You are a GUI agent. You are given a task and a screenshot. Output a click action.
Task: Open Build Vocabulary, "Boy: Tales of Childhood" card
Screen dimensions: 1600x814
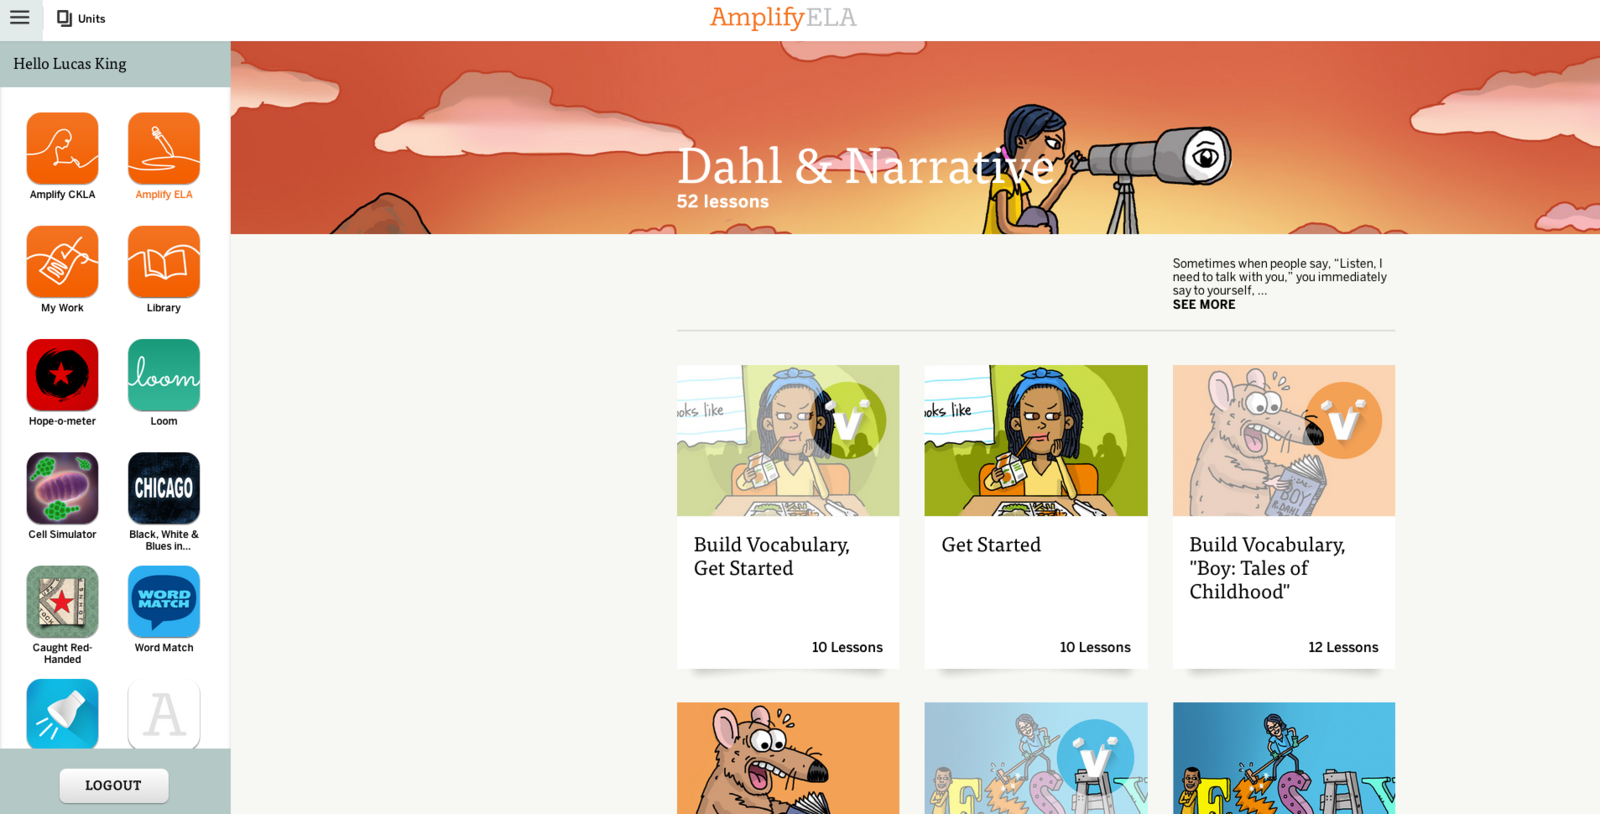coord(1284,517)
